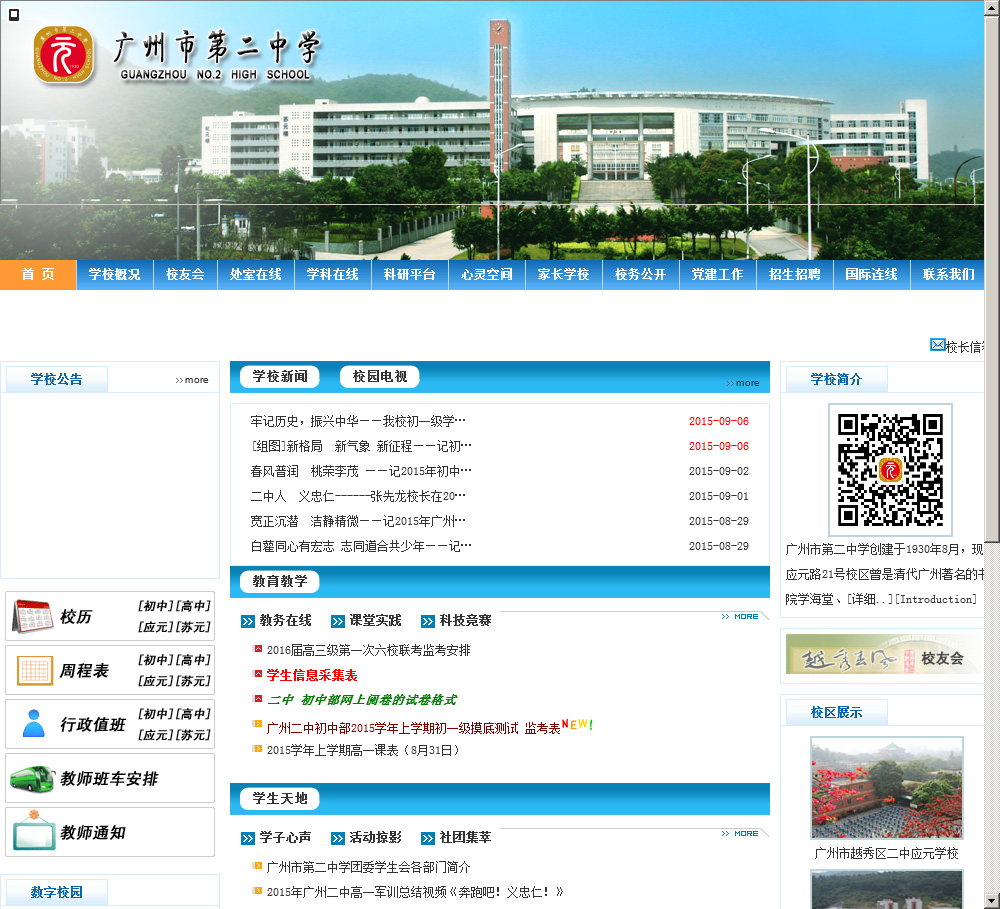Image resolution: width=1000 pixels, height=909 pixels.
Task: Open news item 春风普润 桃荣李茂
Action: 361,471
